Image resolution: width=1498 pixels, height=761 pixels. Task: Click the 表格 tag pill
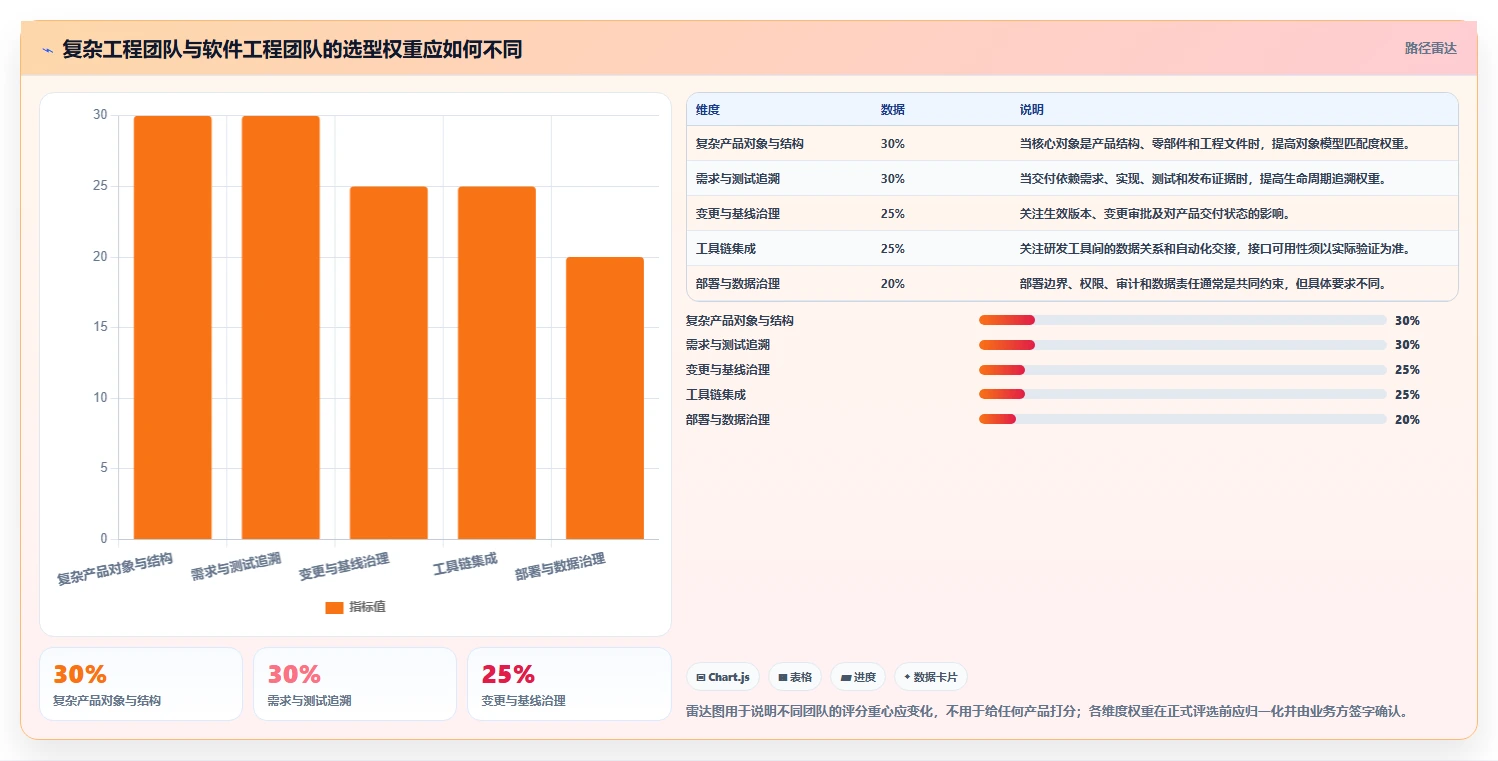[795, 677]
